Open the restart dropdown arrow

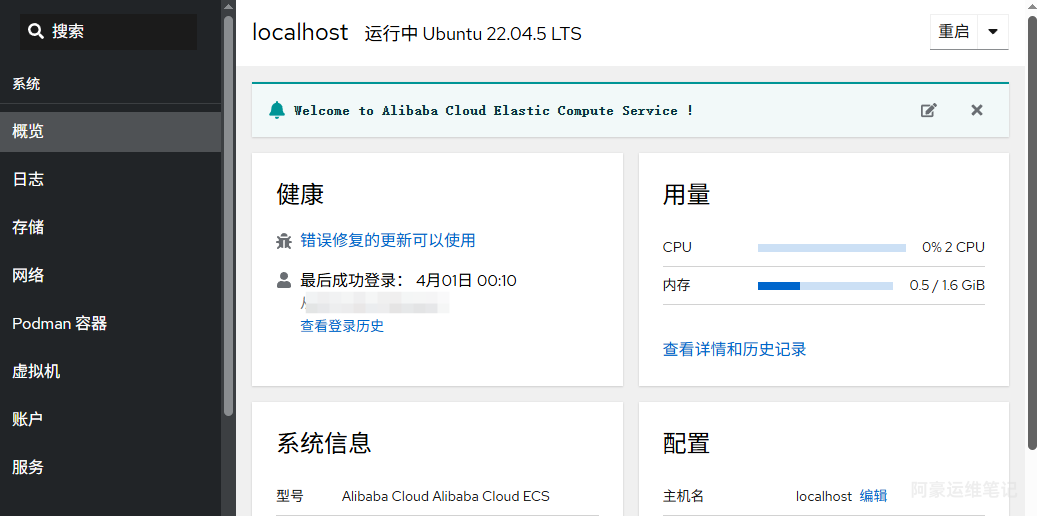(x=993, y=32)
